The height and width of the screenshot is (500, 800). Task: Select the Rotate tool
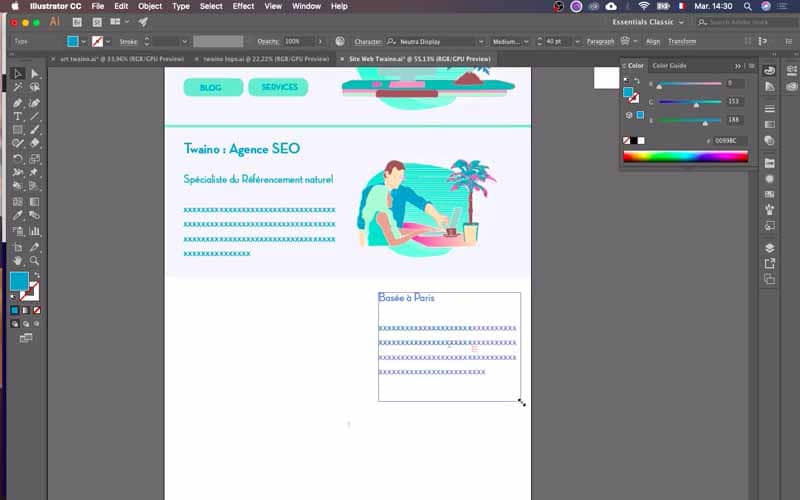[17, 159]
